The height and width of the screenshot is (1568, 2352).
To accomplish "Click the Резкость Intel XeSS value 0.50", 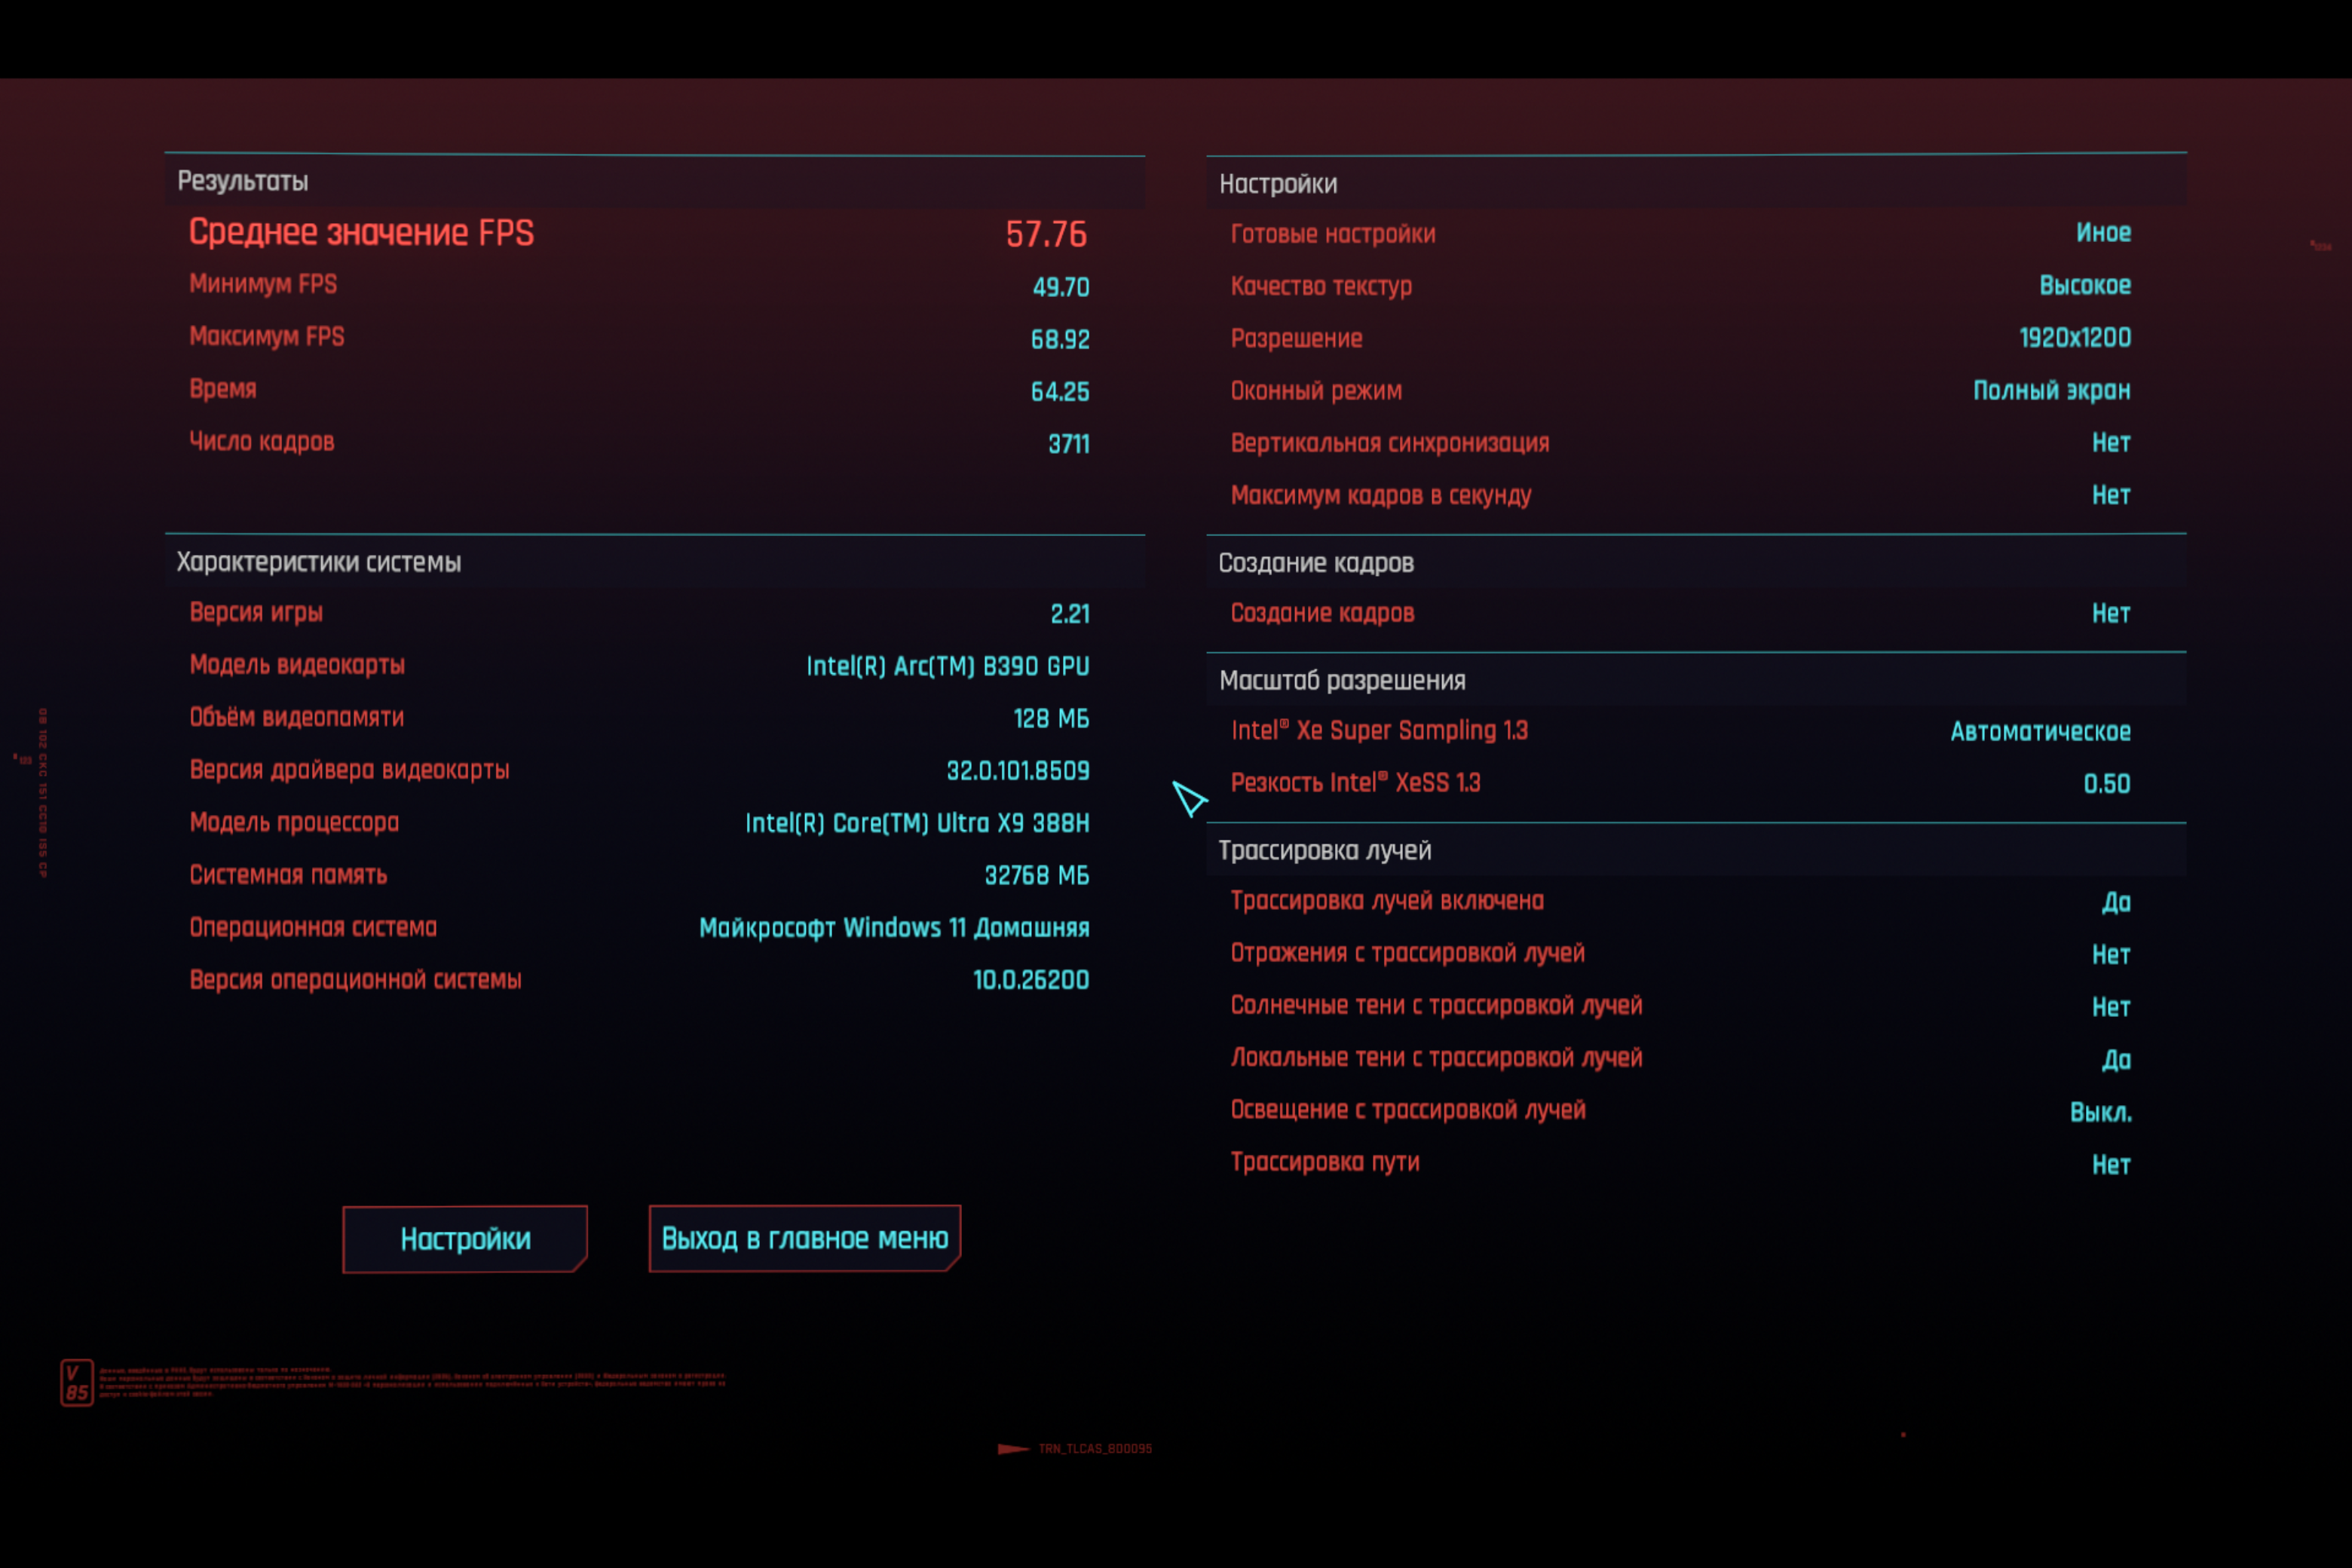I will click(2107, 784).
